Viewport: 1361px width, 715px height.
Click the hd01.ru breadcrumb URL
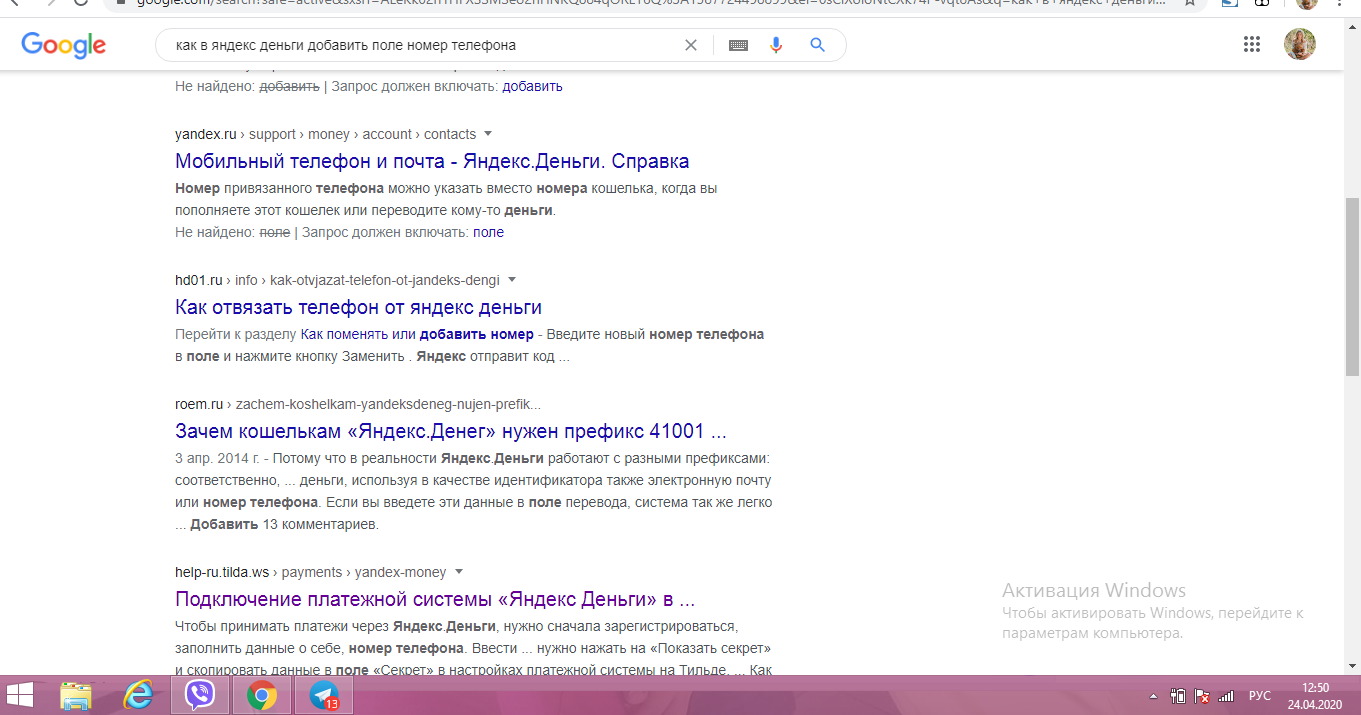tap(337, 280)
